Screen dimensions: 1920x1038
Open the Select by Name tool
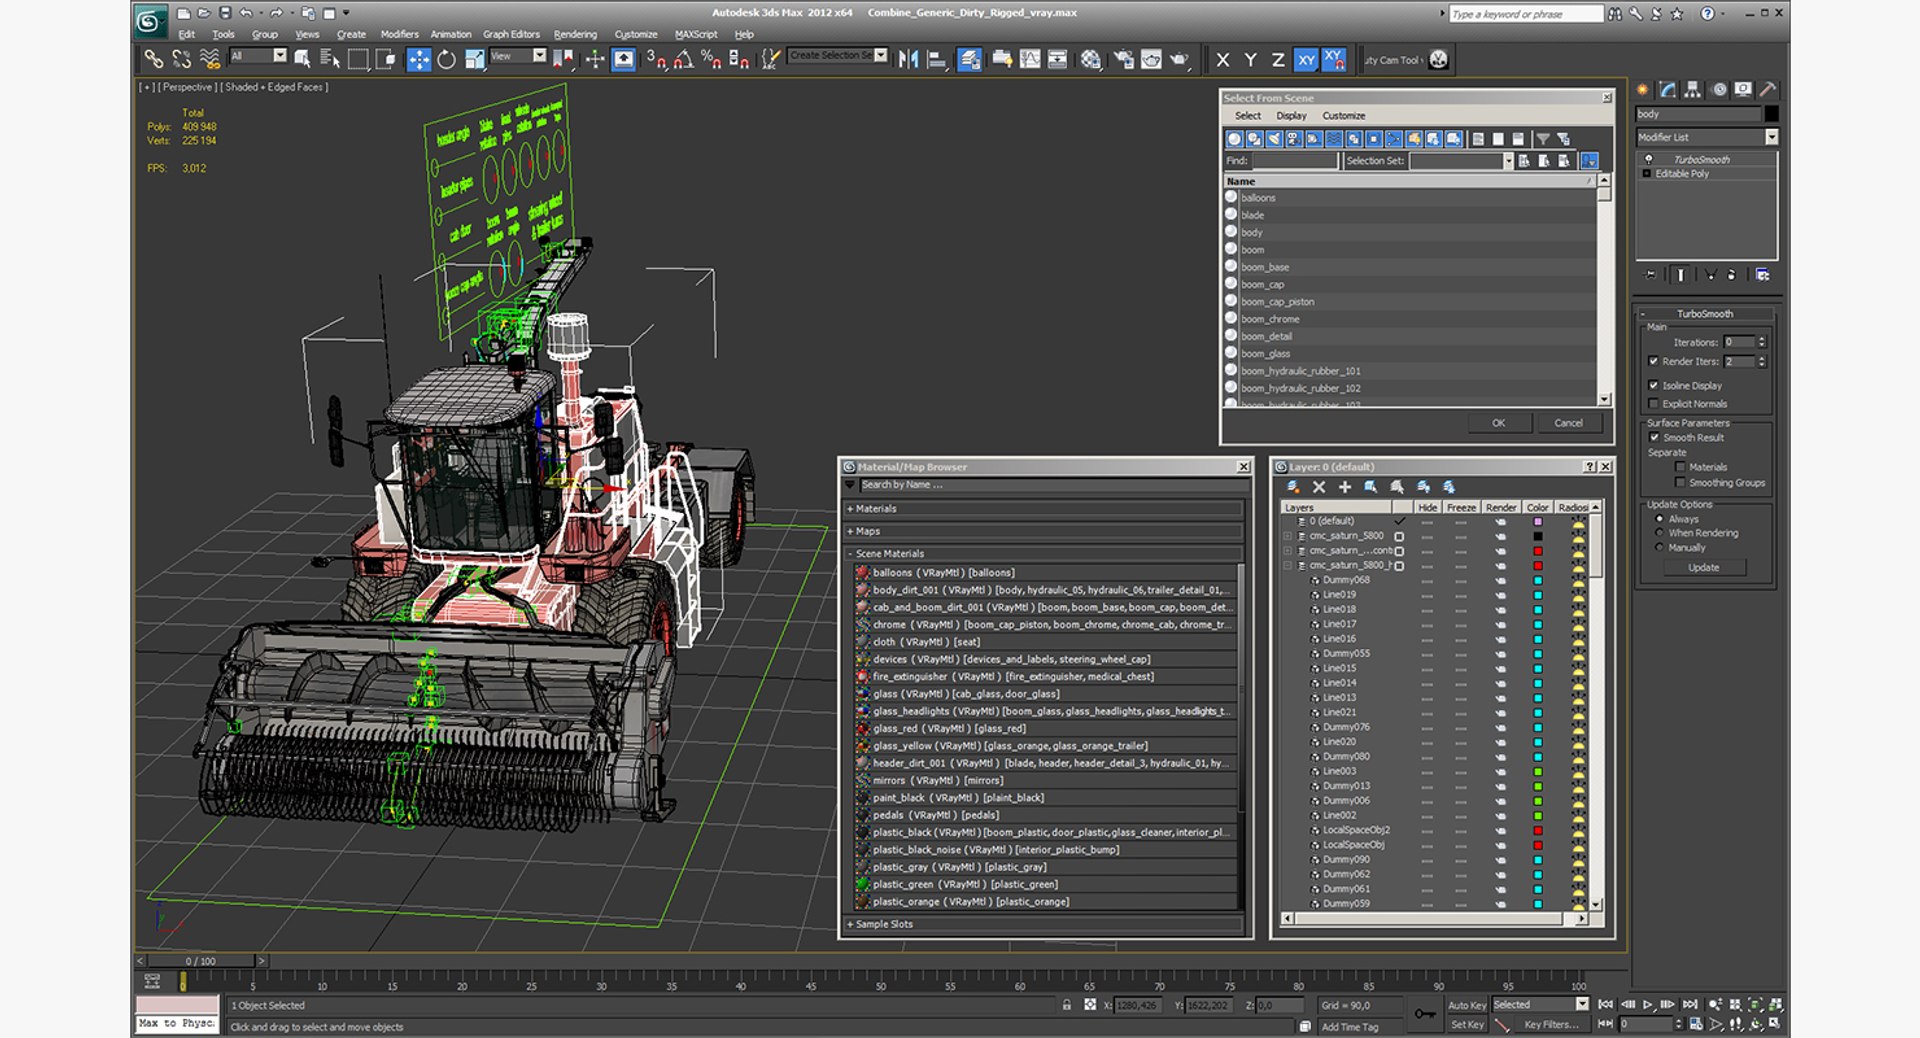coord(329,59)
